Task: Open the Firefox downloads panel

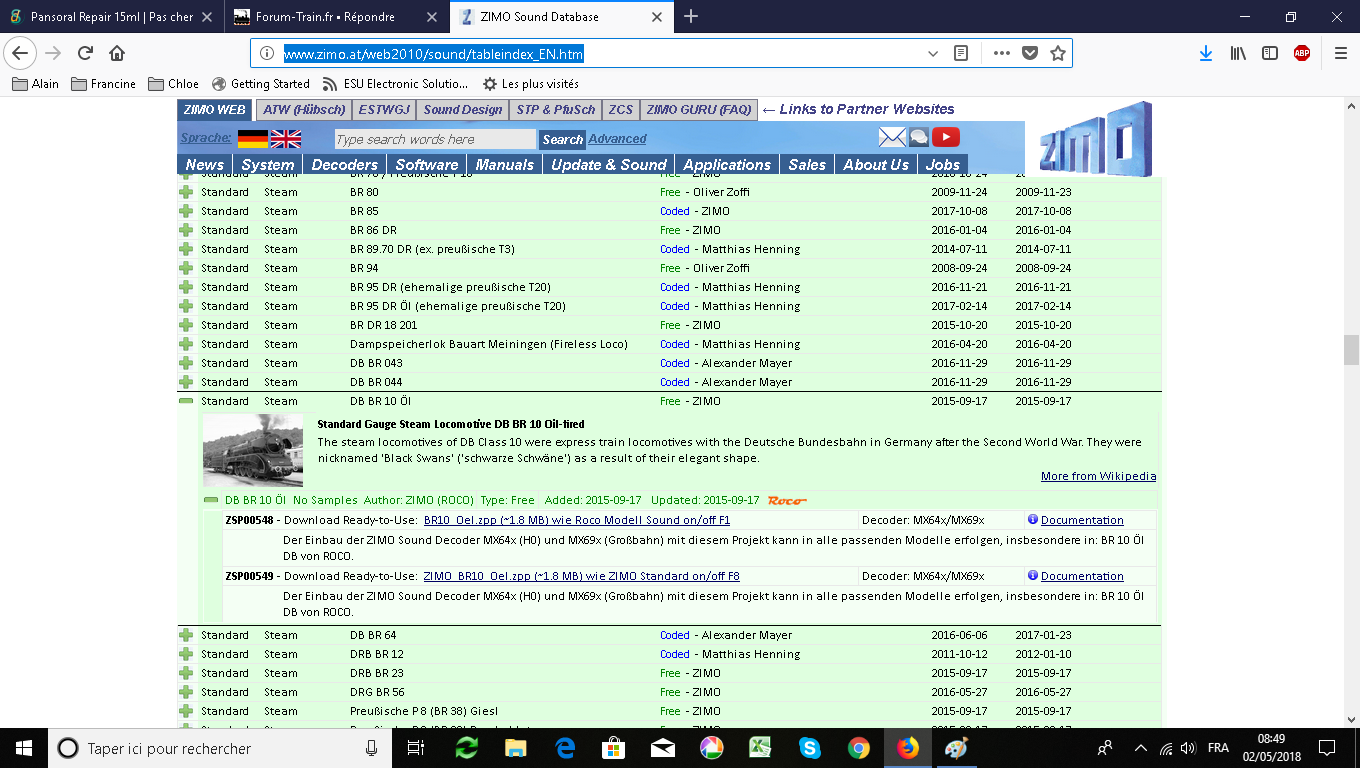Action: [x=1206, y=54]
